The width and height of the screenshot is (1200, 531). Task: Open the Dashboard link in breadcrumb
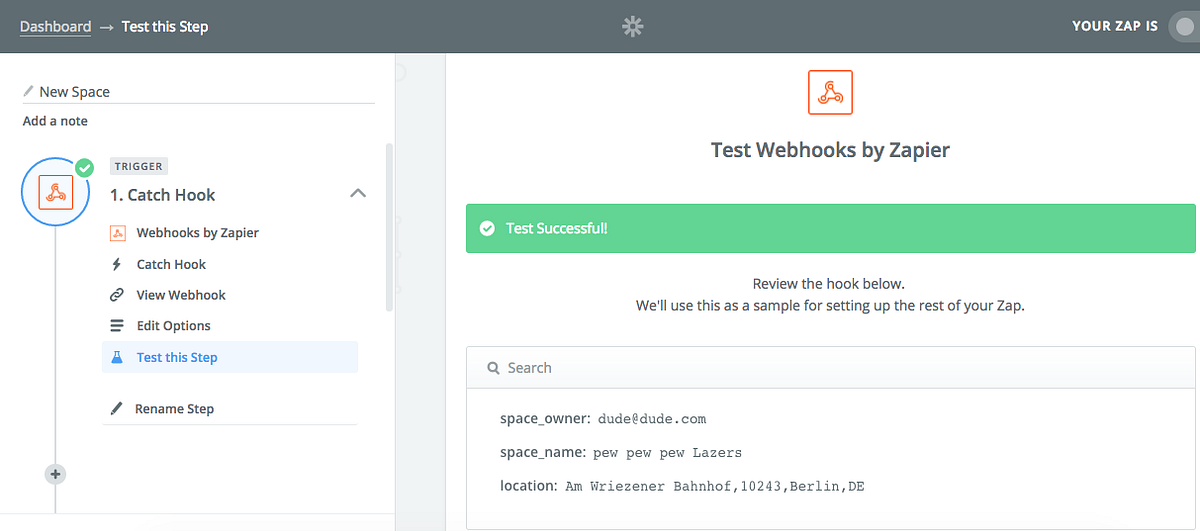[x=56, y=27]
